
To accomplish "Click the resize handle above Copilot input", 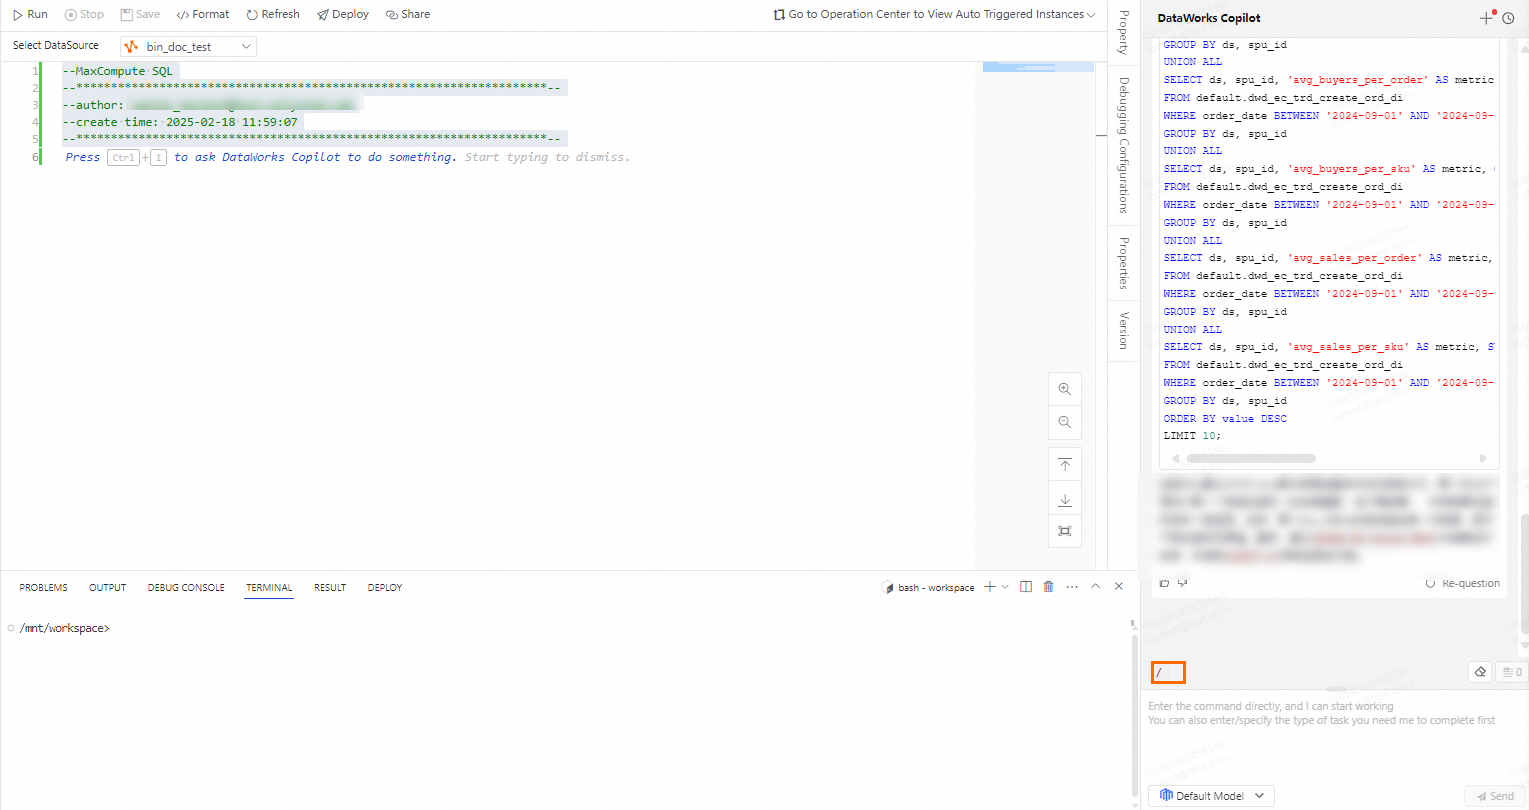I will tap(1336, 689).
